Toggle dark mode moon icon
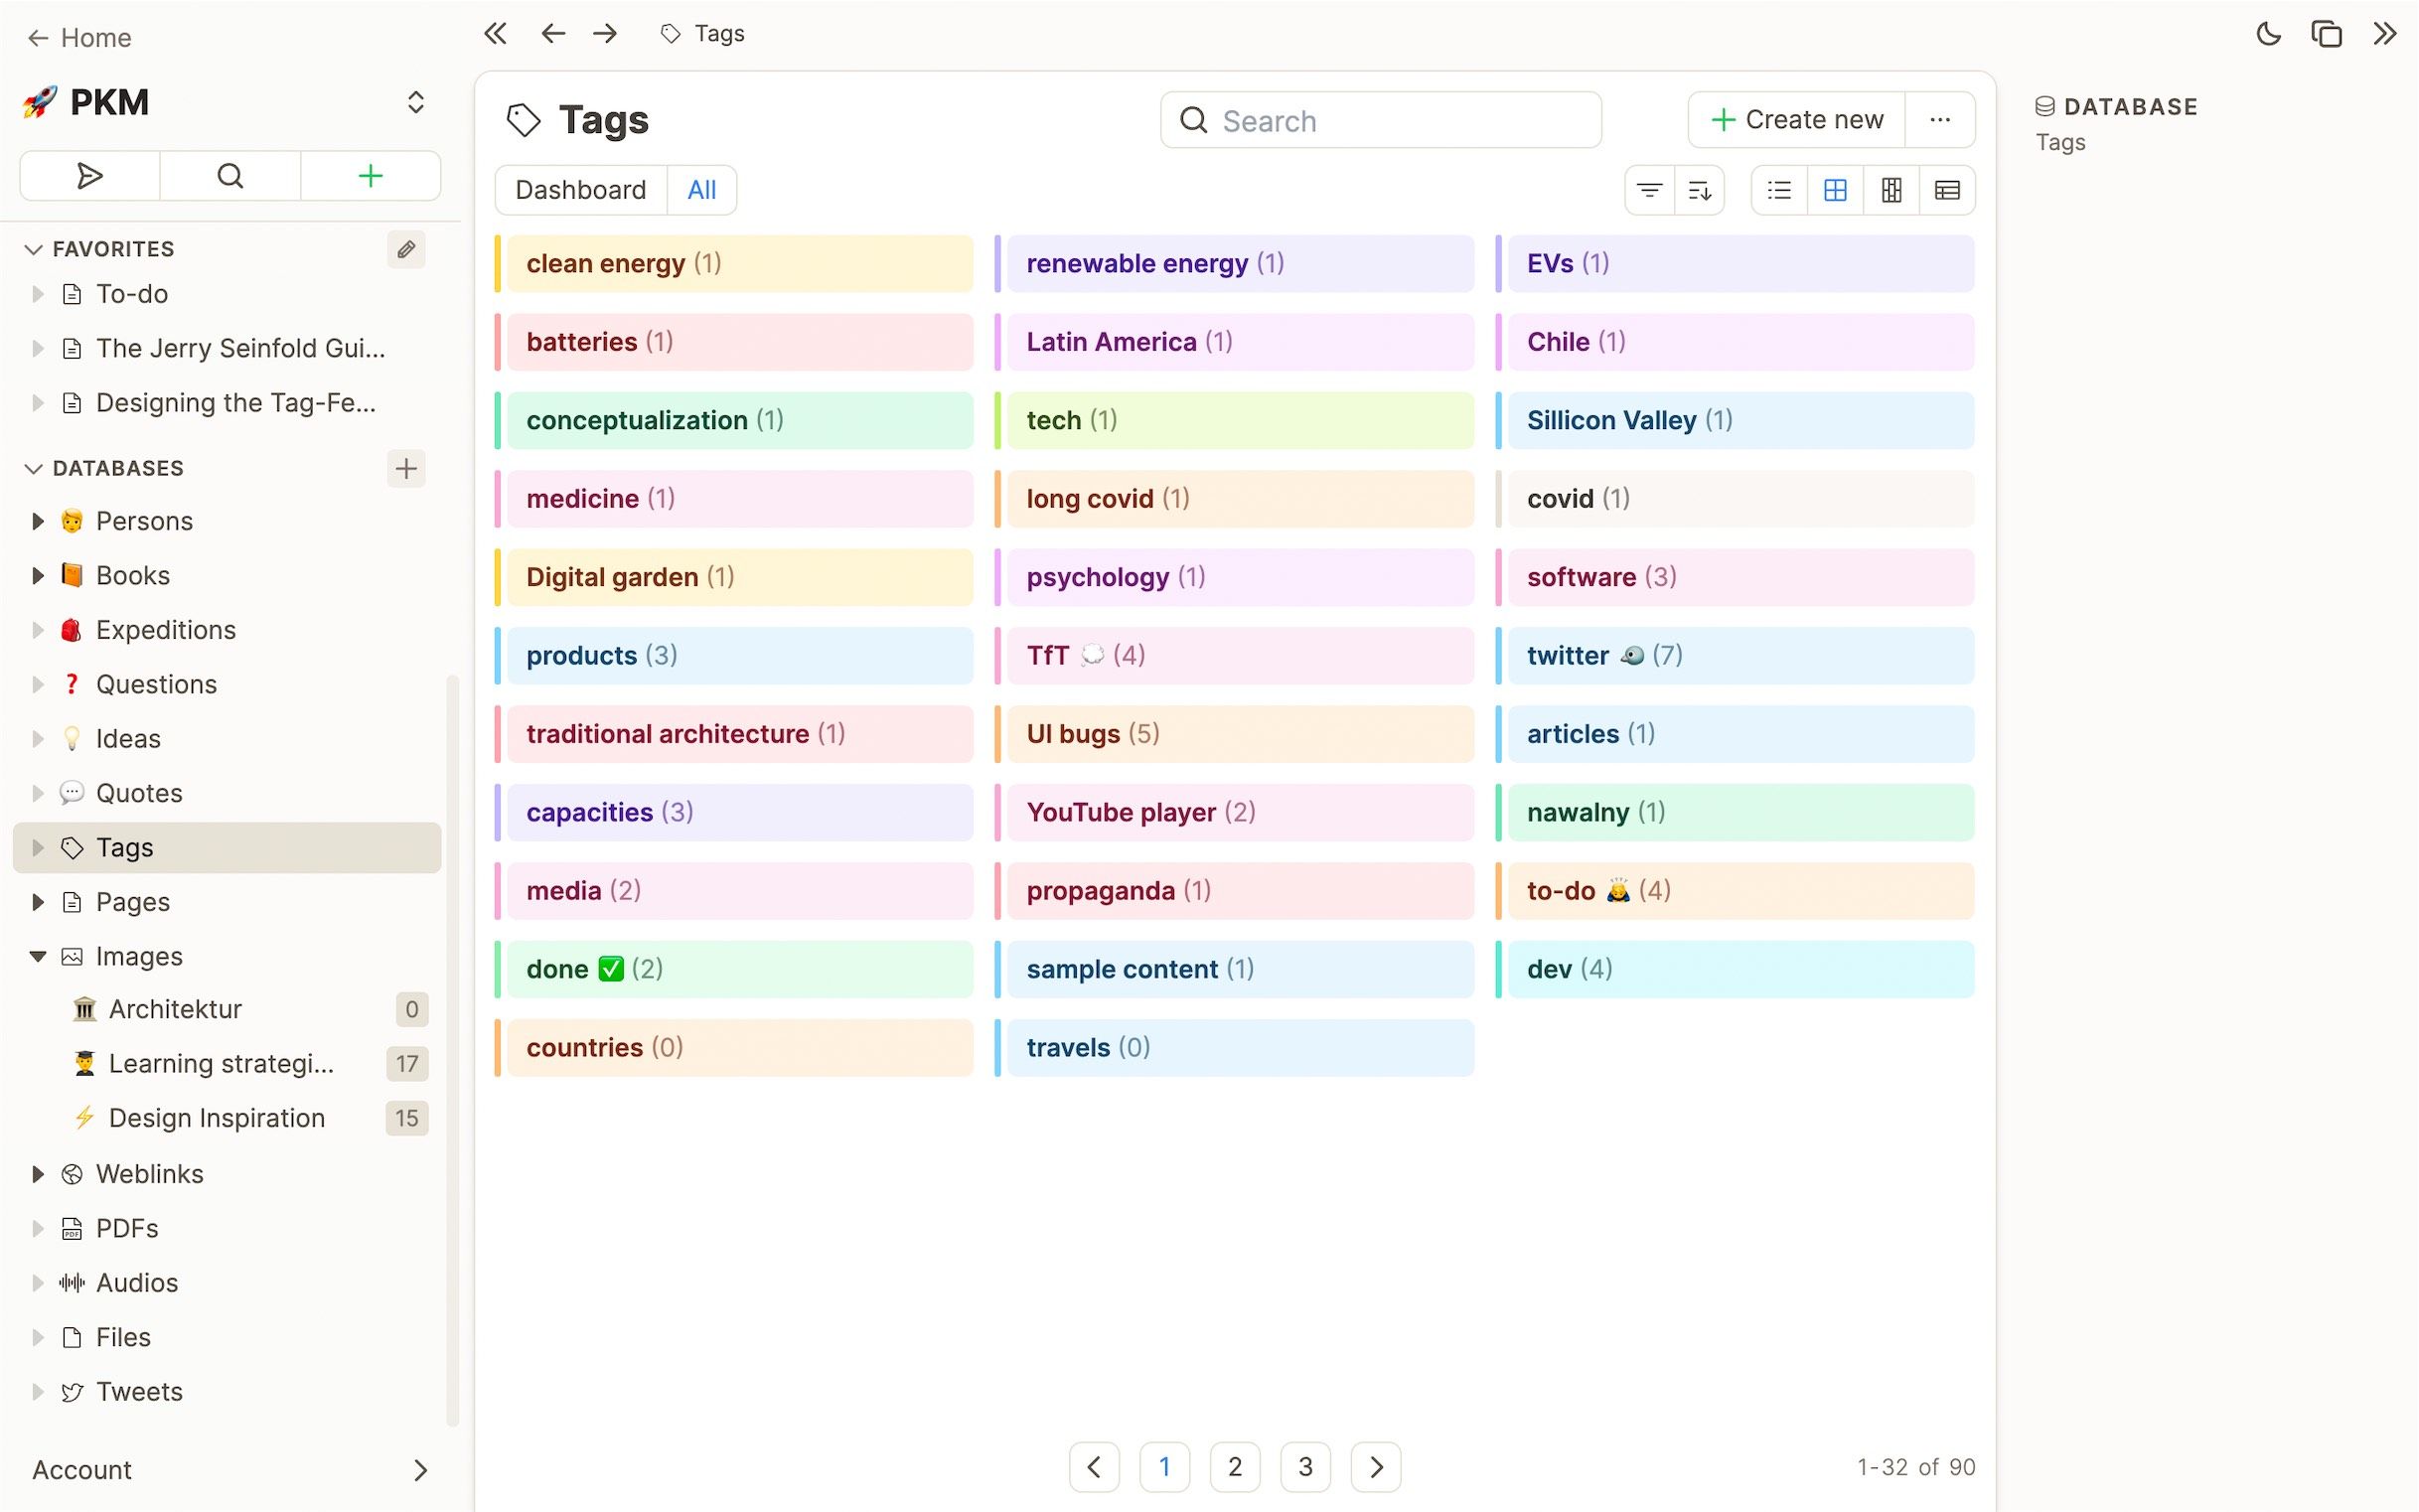 tap(2267, 34)
